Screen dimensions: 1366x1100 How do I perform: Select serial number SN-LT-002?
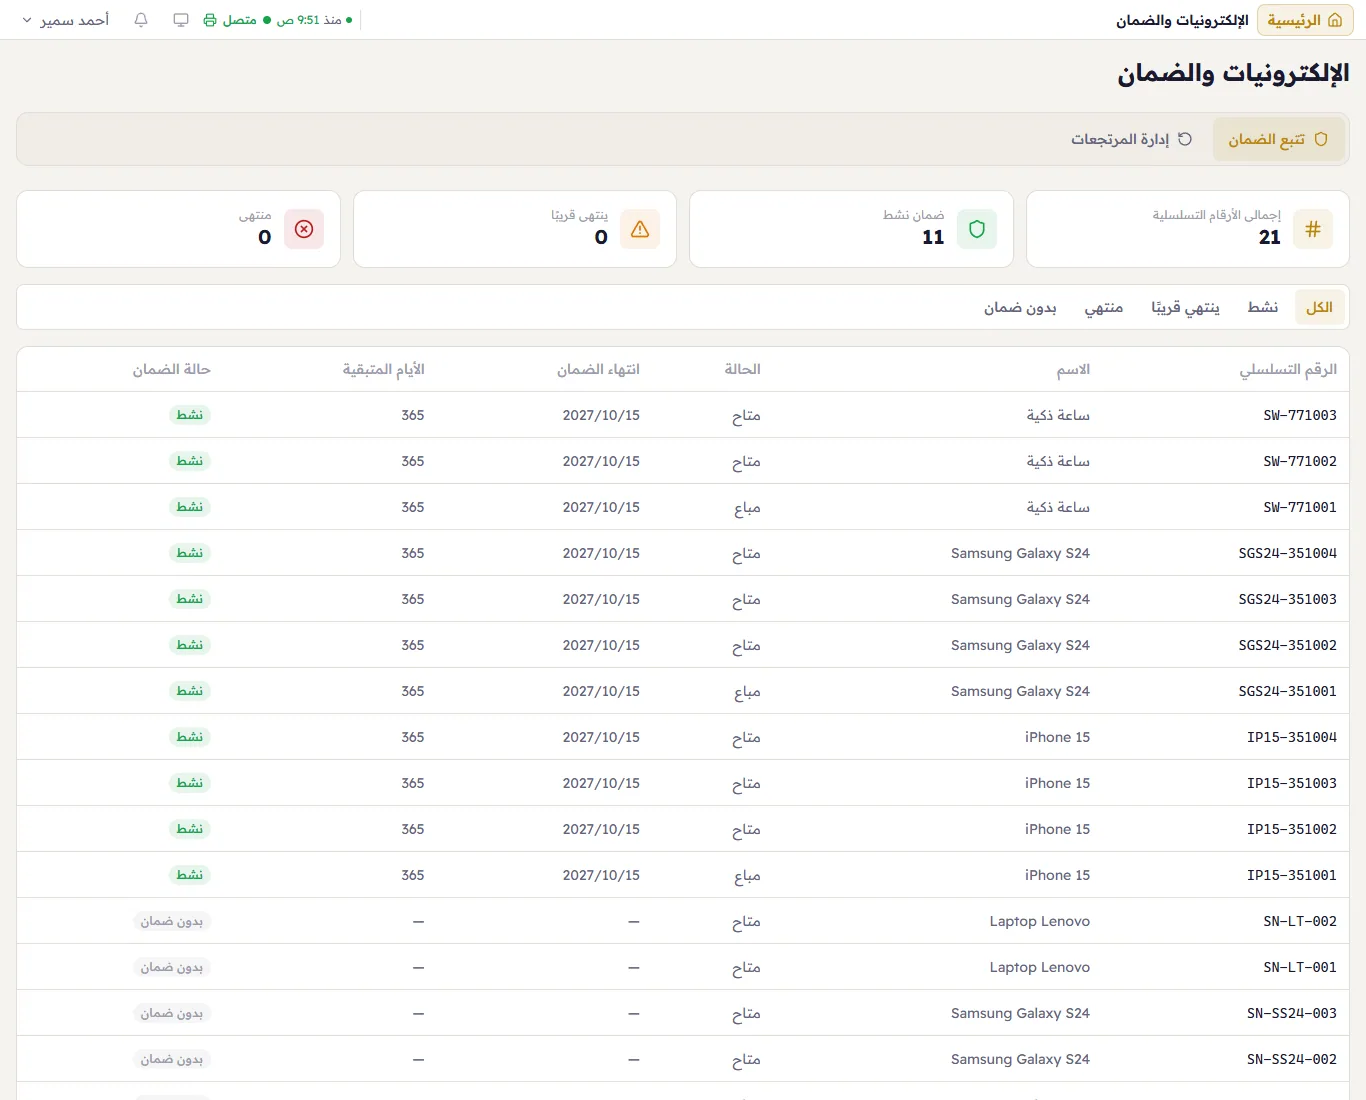(x=1300, y=921)
